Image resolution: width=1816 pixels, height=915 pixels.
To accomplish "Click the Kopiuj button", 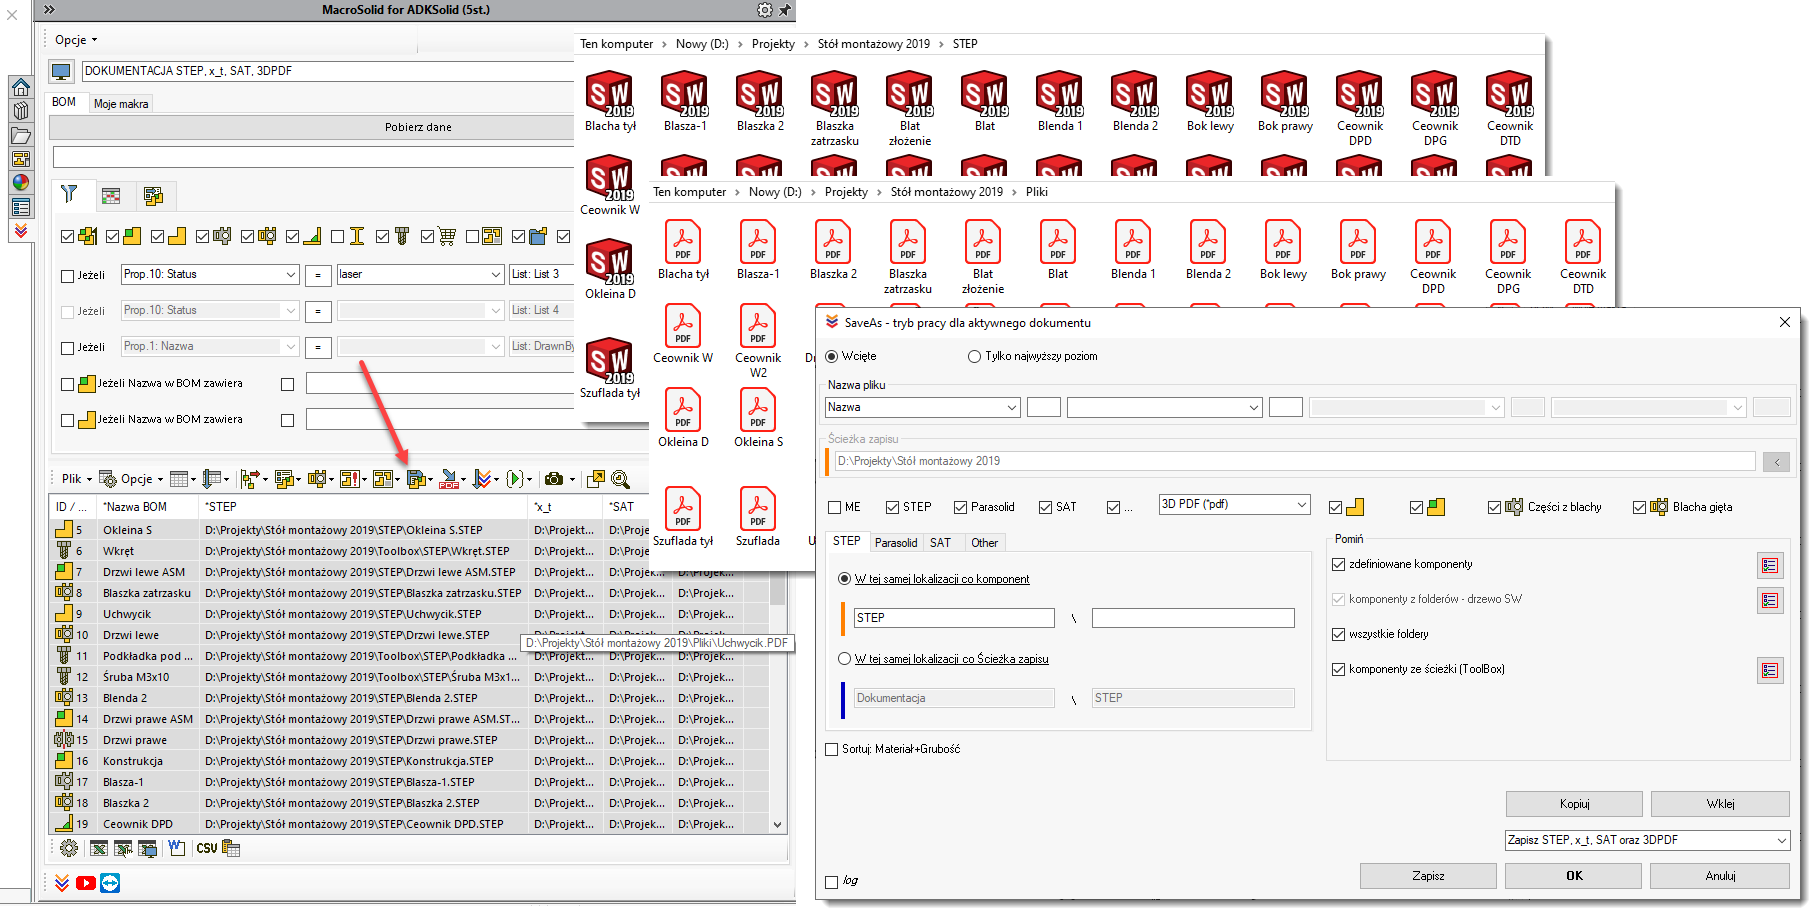I will [x=1574, y=804].
